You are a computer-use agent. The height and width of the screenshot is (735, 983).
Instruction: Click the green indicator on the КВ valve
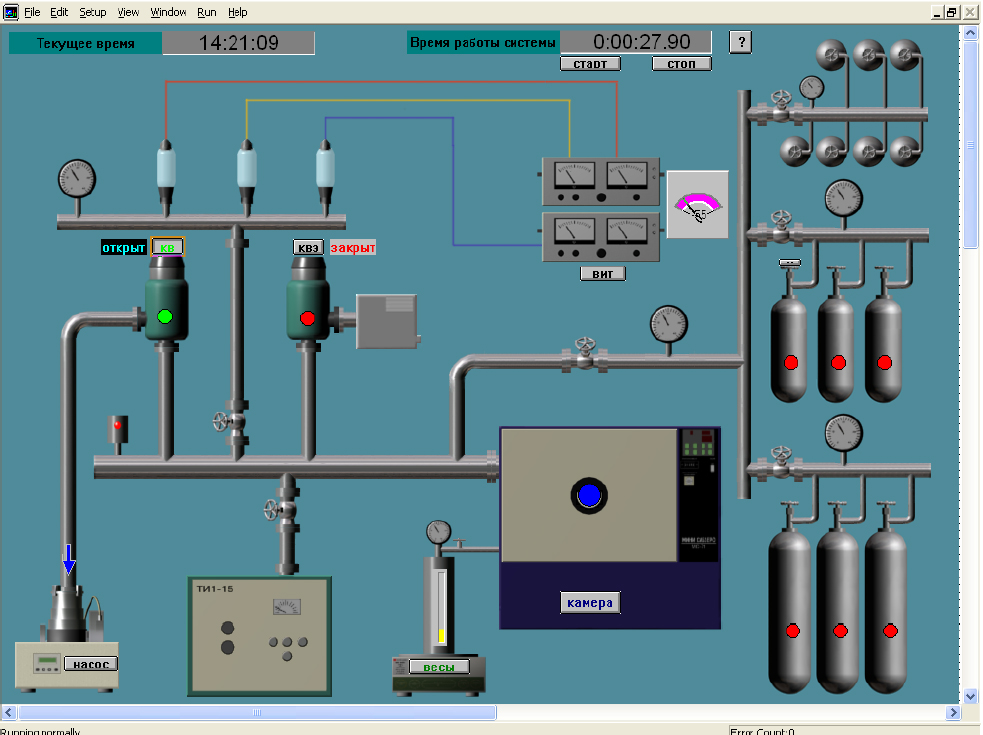coord(165,315)
